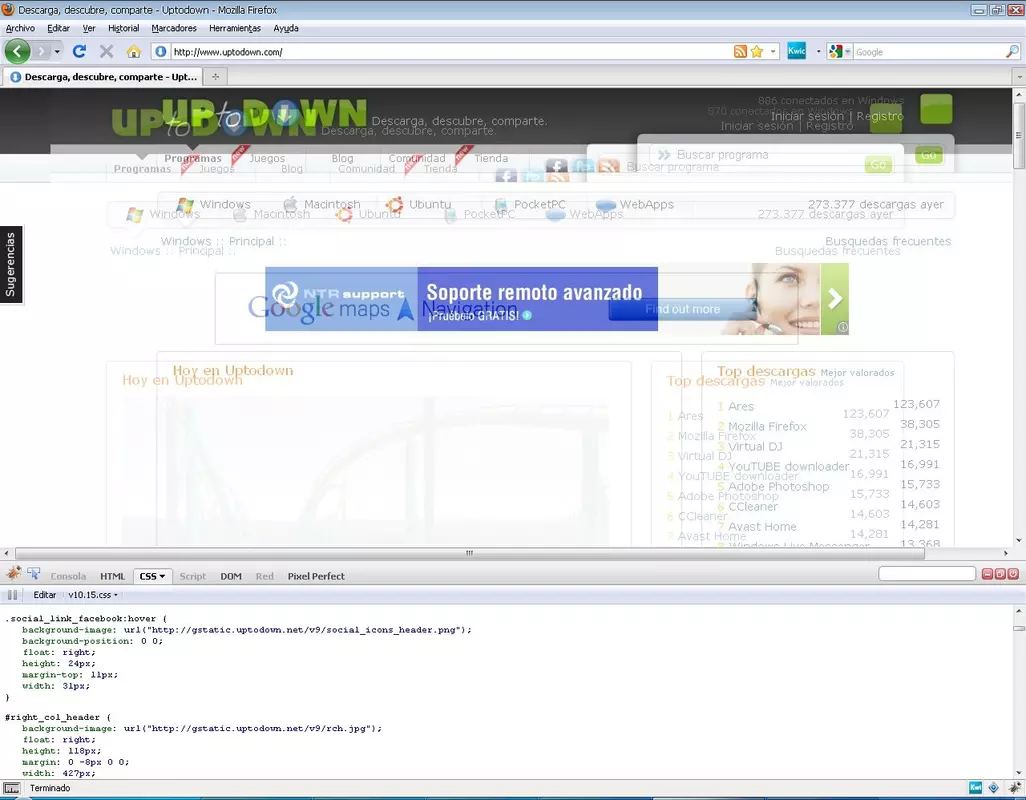Turn off Firebug with the power icon
The width and height of the screenshot is (1026, 800).
click(1014, 574)
